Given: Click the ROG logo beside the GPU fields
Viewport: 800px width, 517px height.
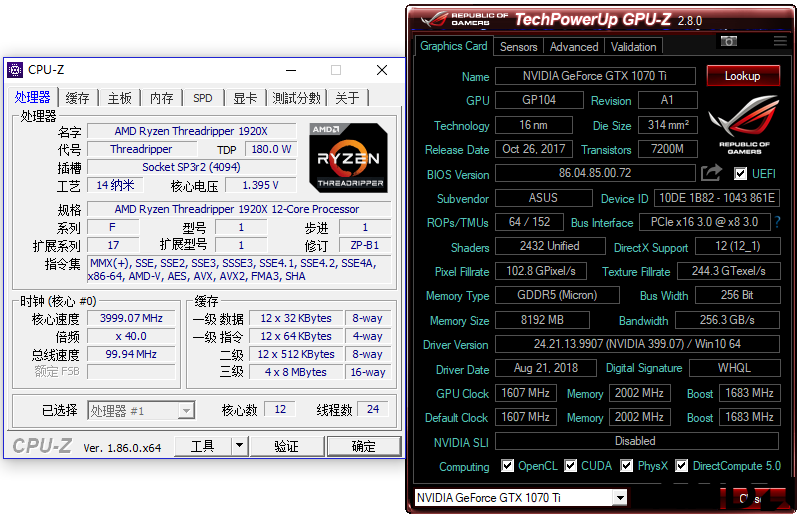Looking at the screenshot, I should pos(744,125).
